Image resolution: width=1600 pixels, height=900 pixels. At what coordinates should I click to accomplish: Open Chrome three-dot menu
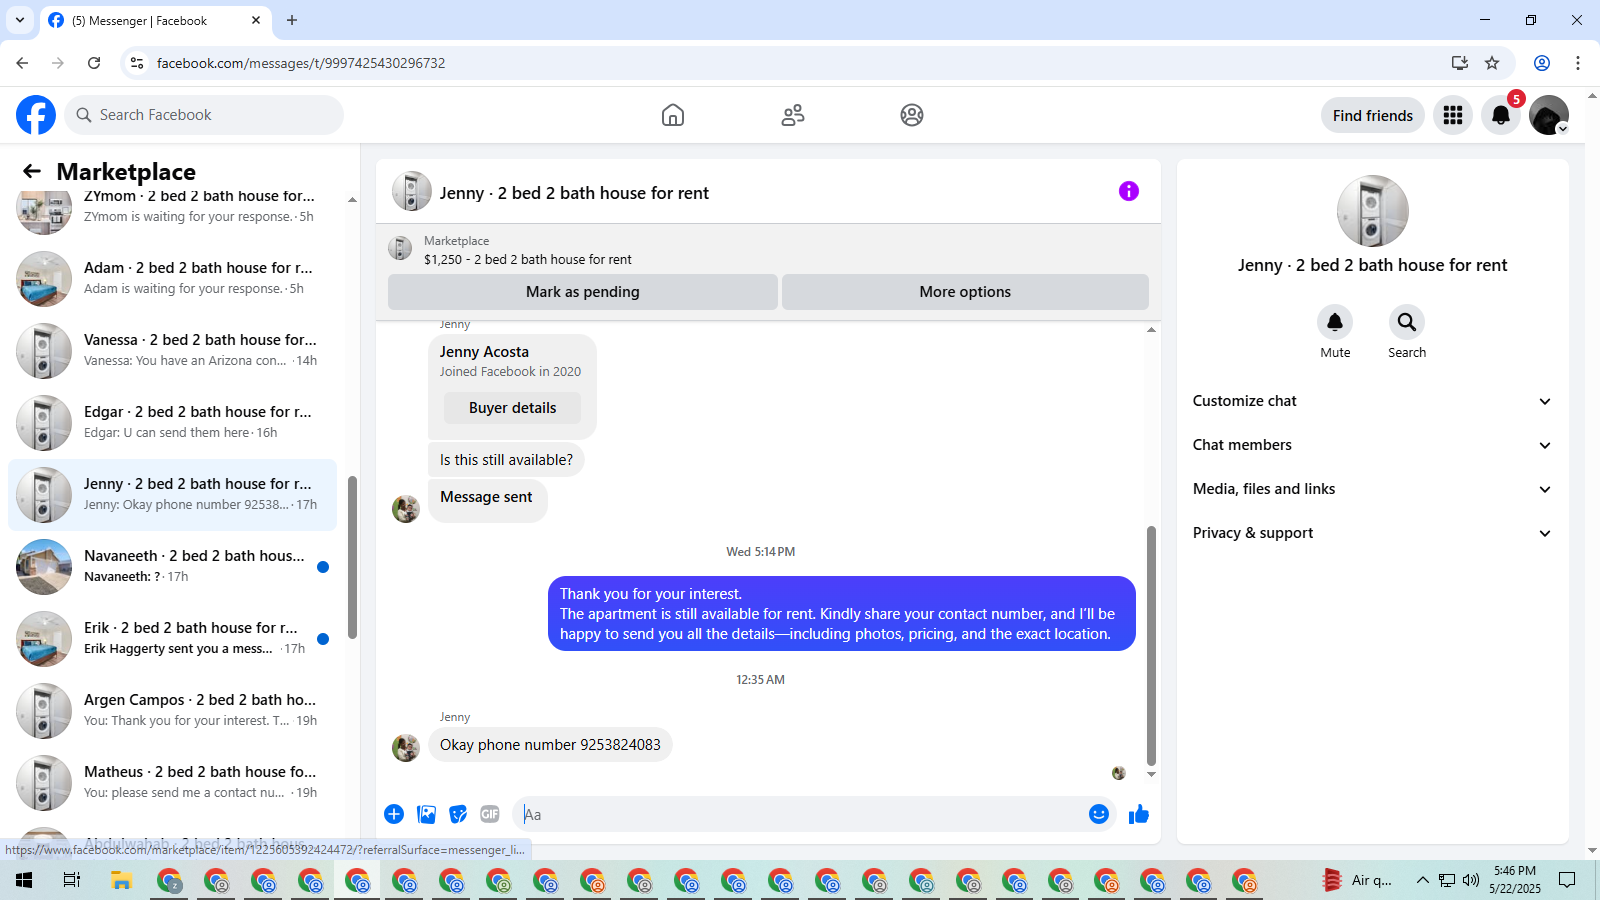(x=1578, y=63)
